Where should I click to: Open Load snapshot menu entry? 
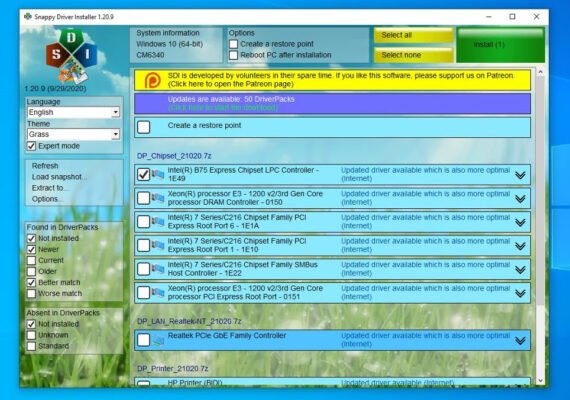coord(59,177)
